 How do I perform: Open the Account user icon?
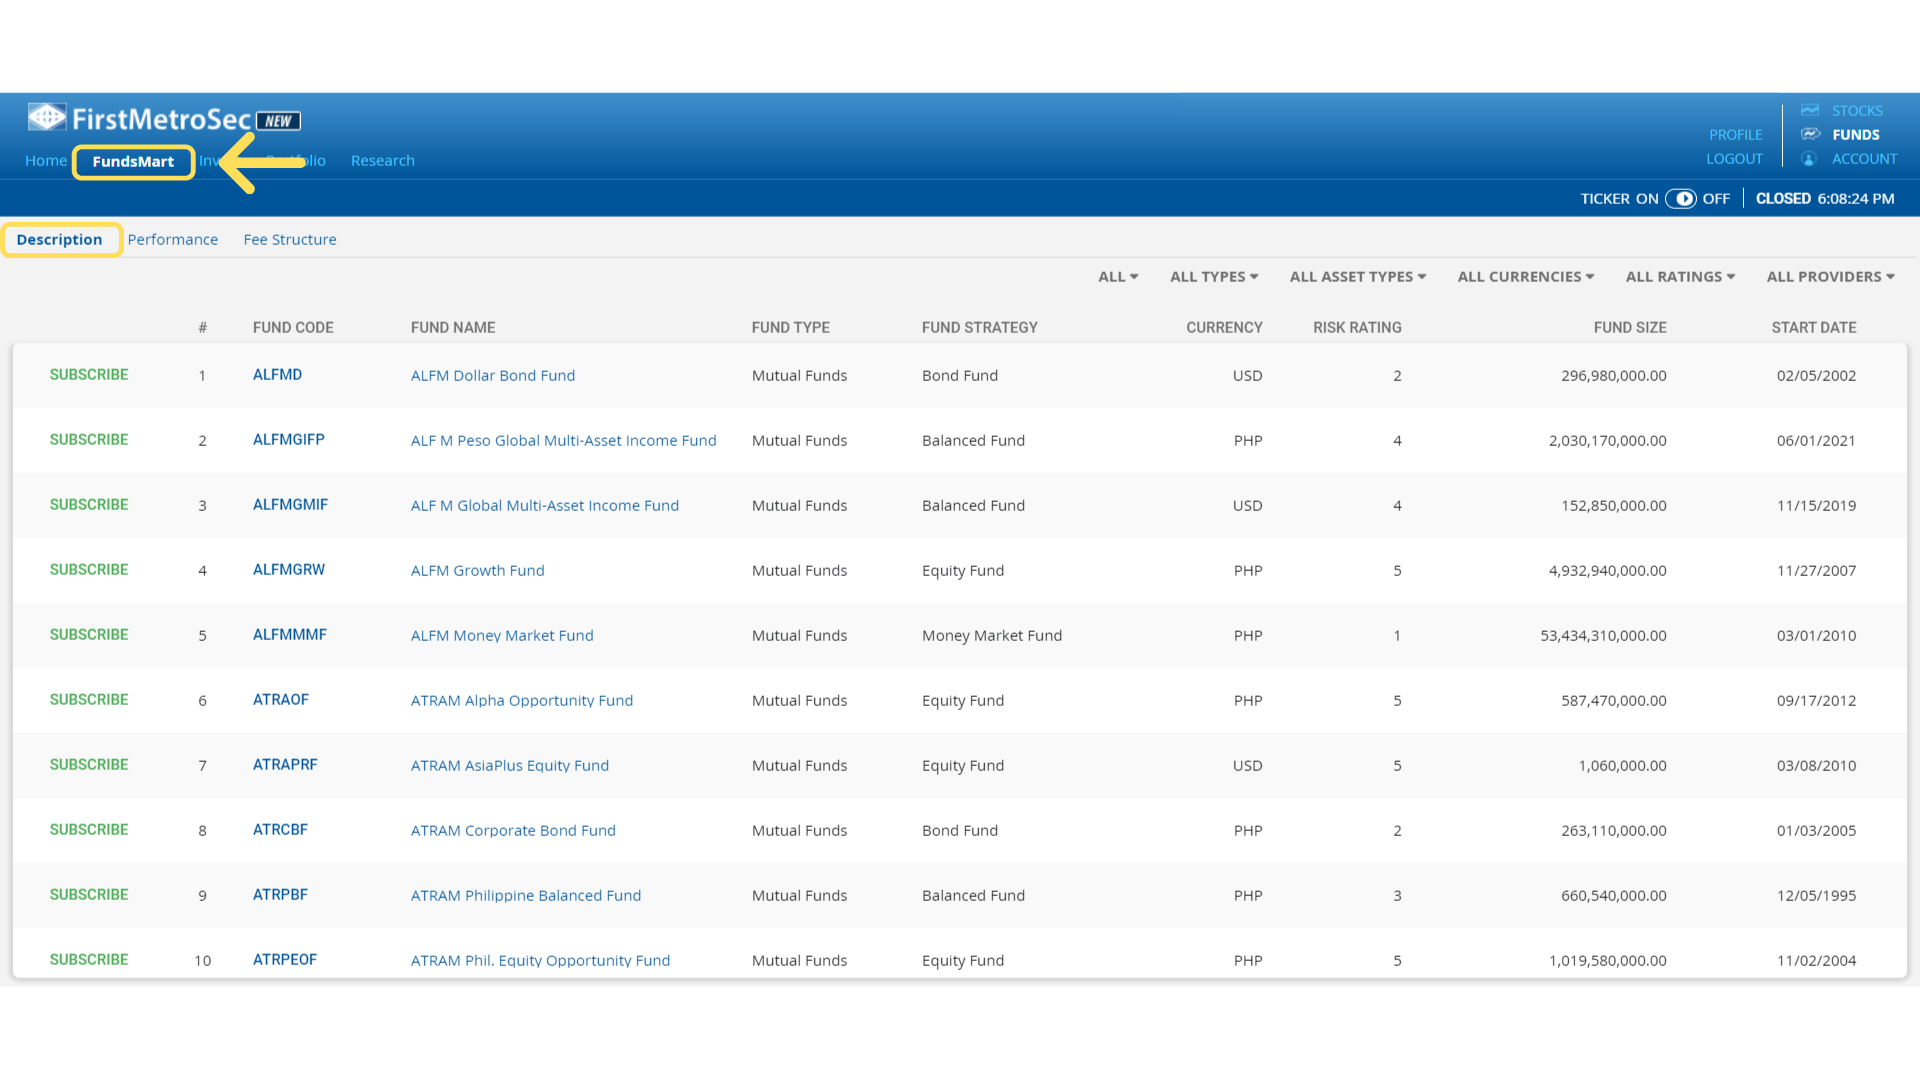(x=1809, y=159)
